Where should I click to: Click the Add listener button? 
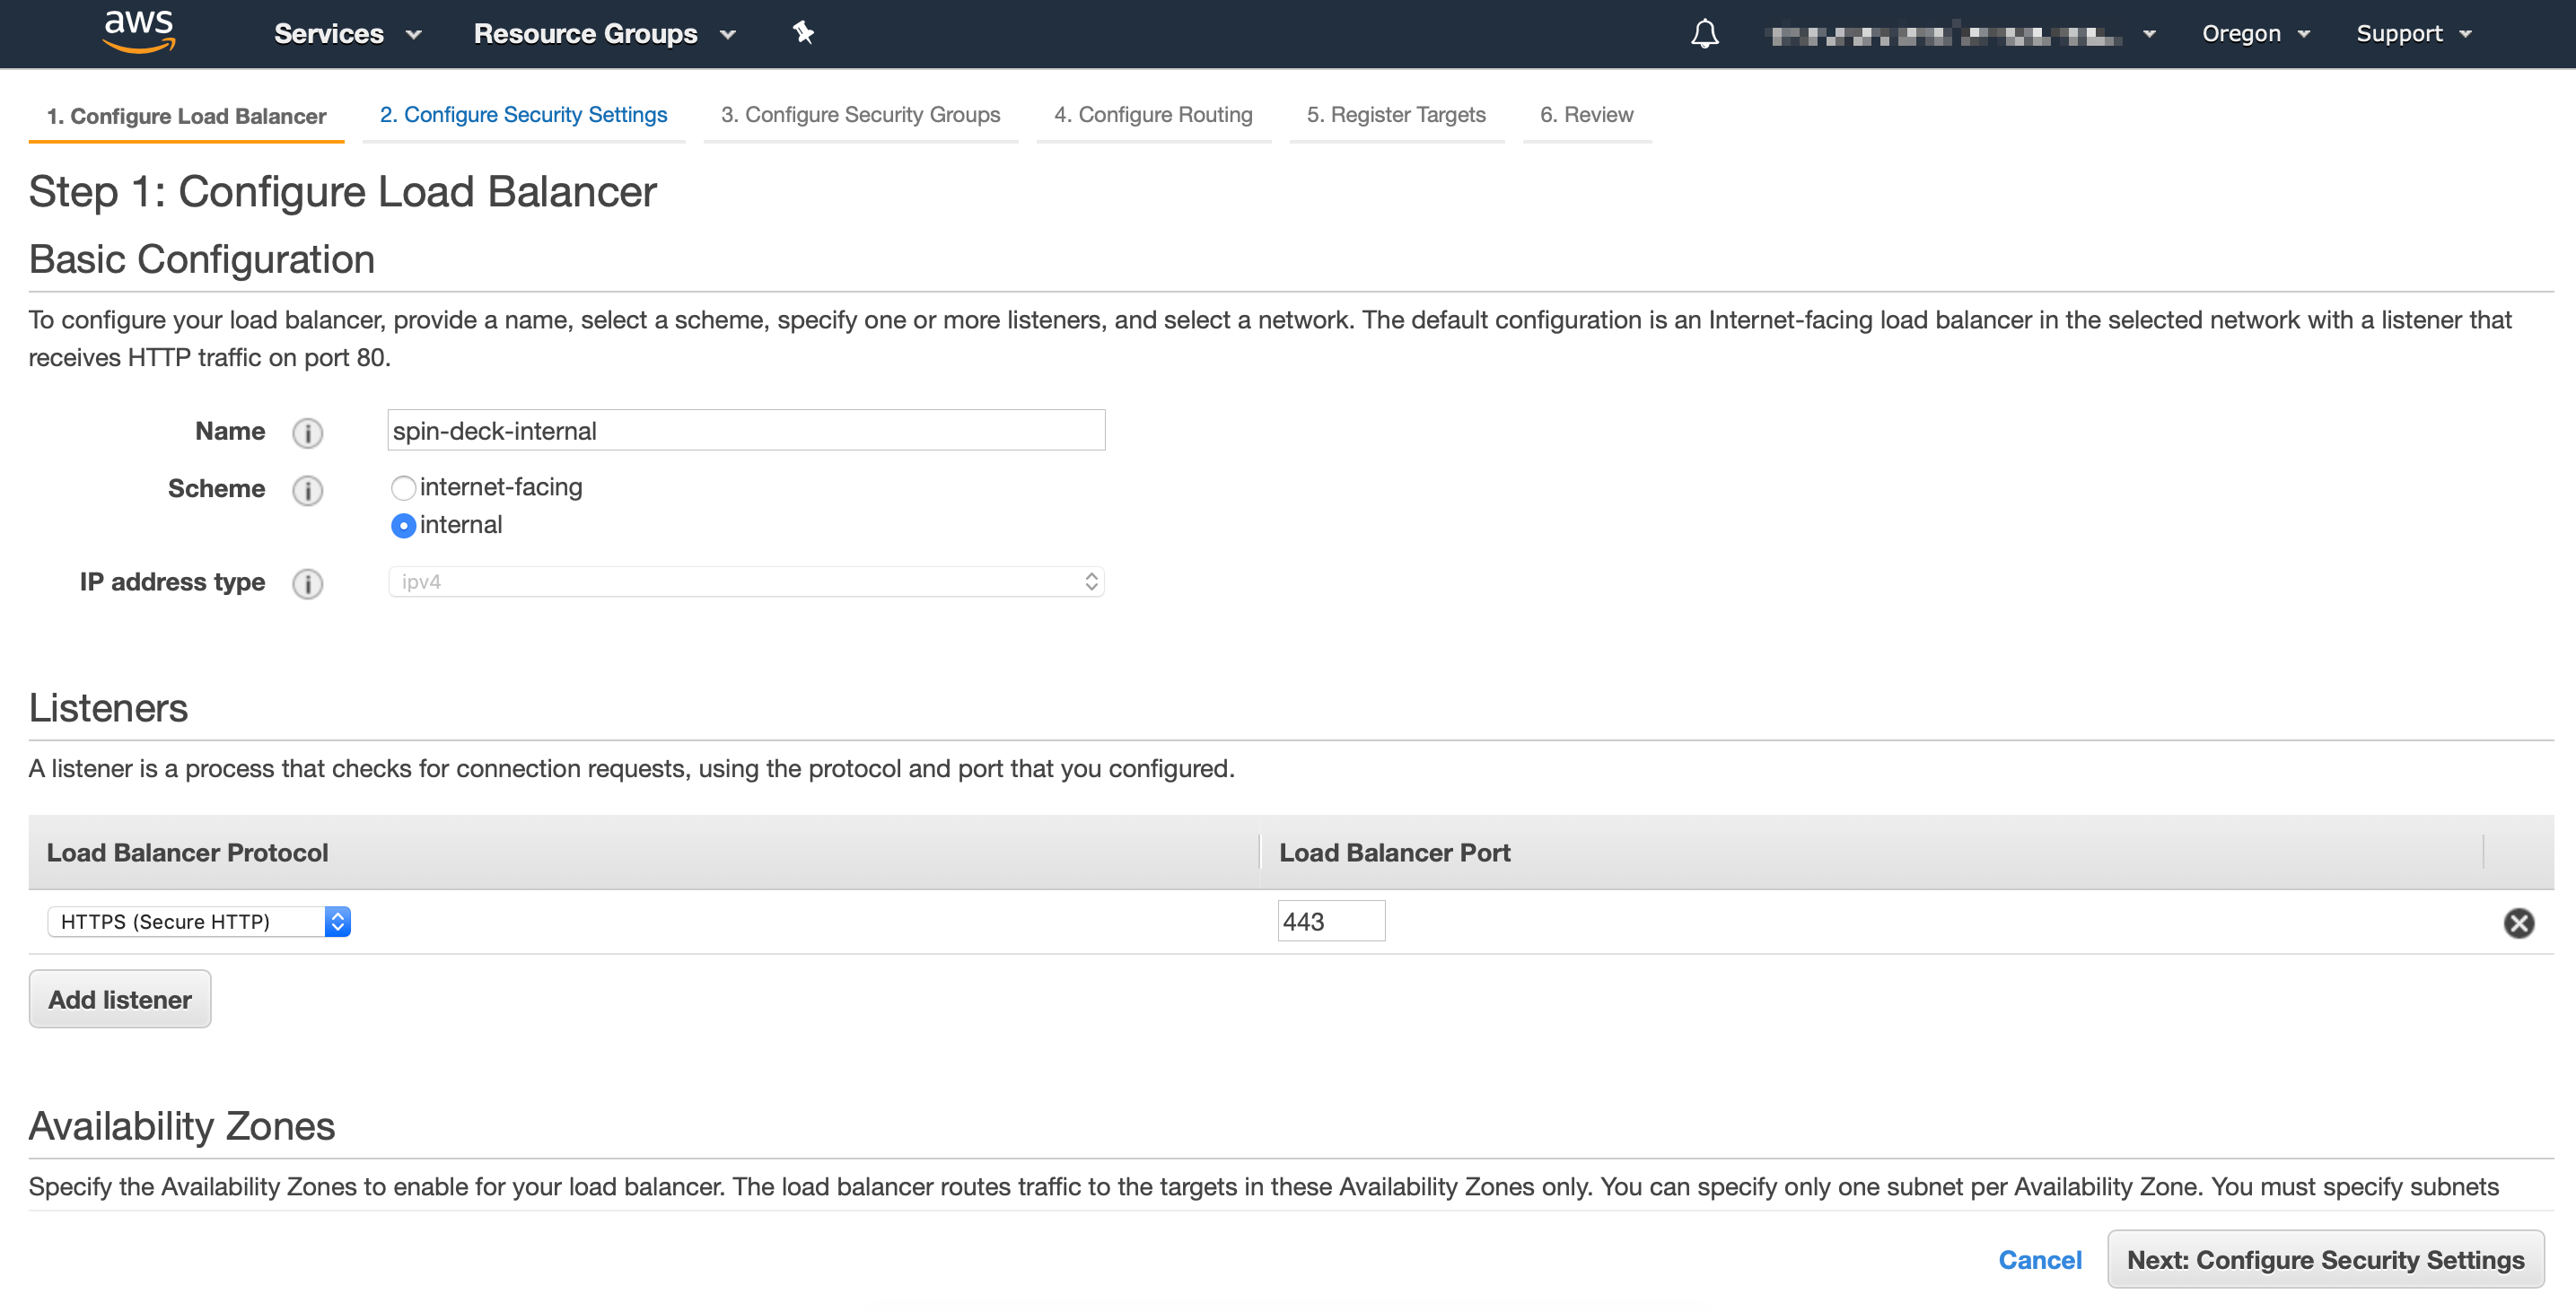120,999
